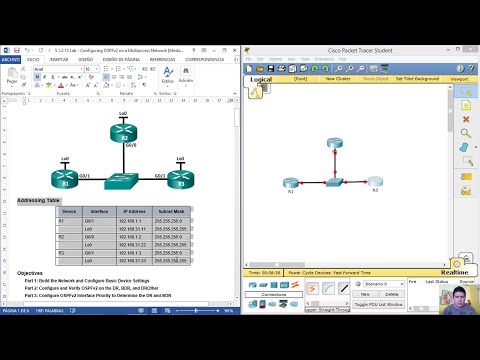Toggle Italic (K) in Word ribbon

click(45, 77)
